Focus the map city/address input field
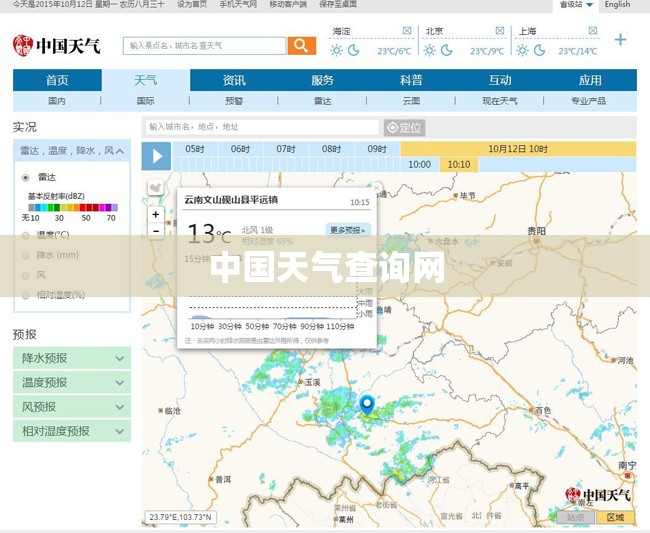 pos(262,127)
